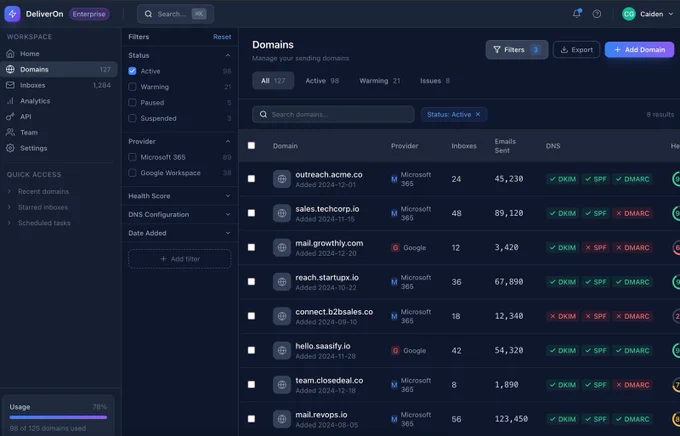Uncheck the Active status filter

(132, 71)
